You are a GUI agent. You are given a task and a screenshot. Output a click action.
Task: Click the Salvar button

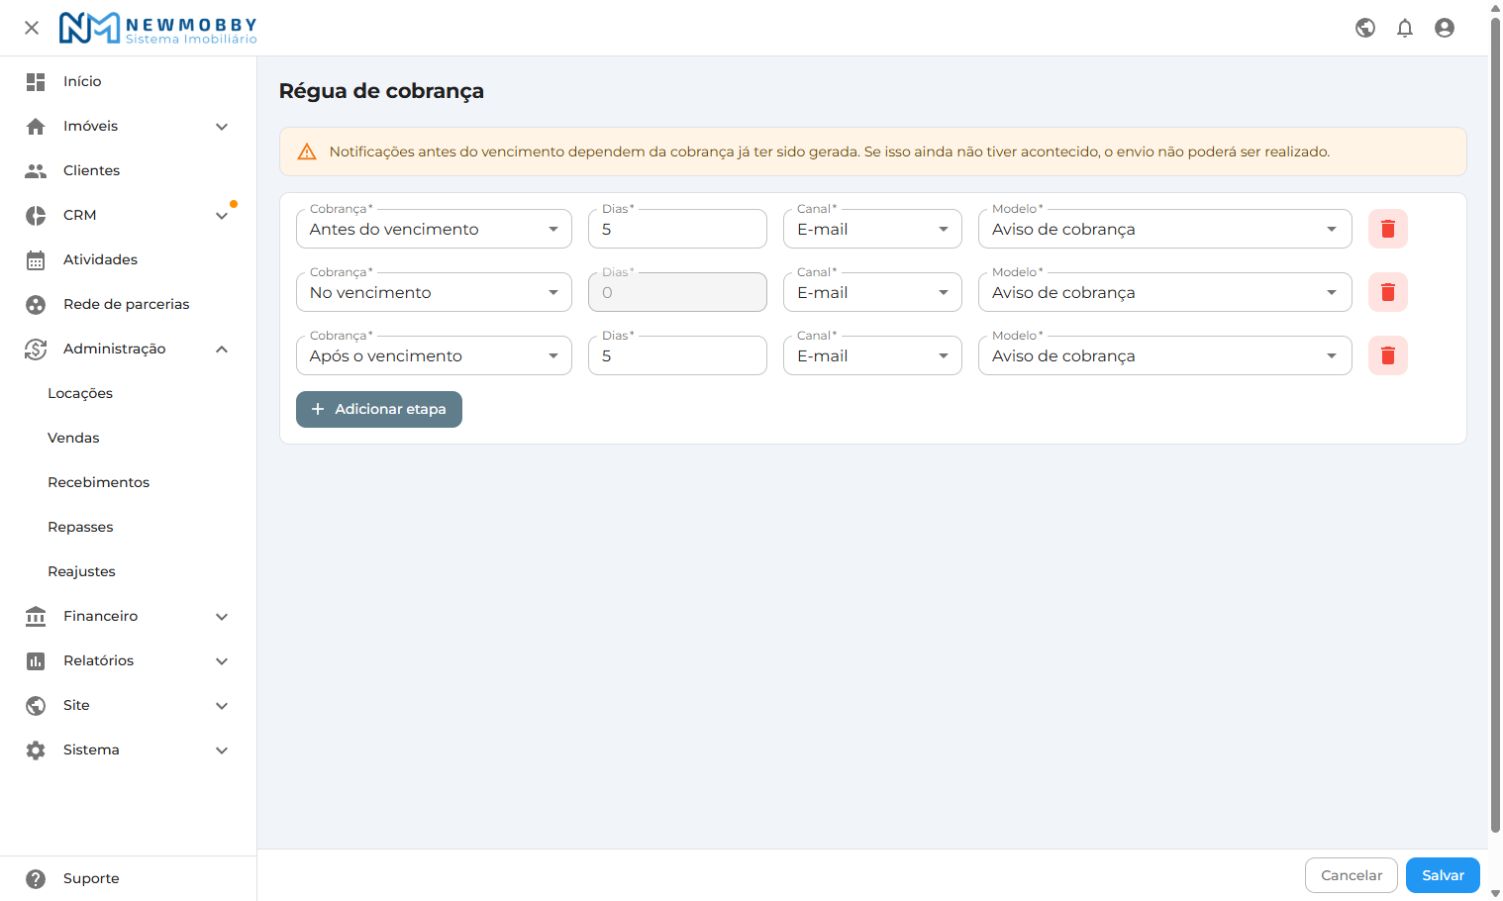[1443, 875]
